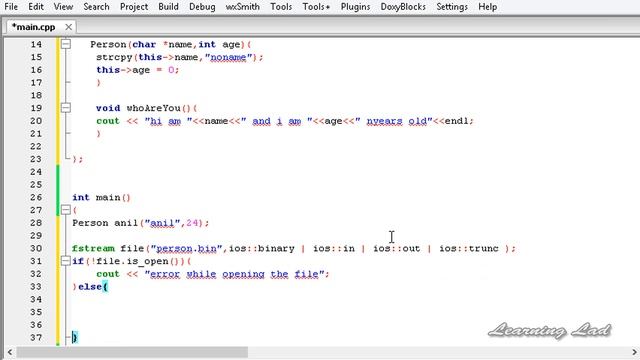The width and height of the screenshot is (640, 360).
Task: Collapse the whoAreYou function fold at line 19
Action: coord(66,108)
